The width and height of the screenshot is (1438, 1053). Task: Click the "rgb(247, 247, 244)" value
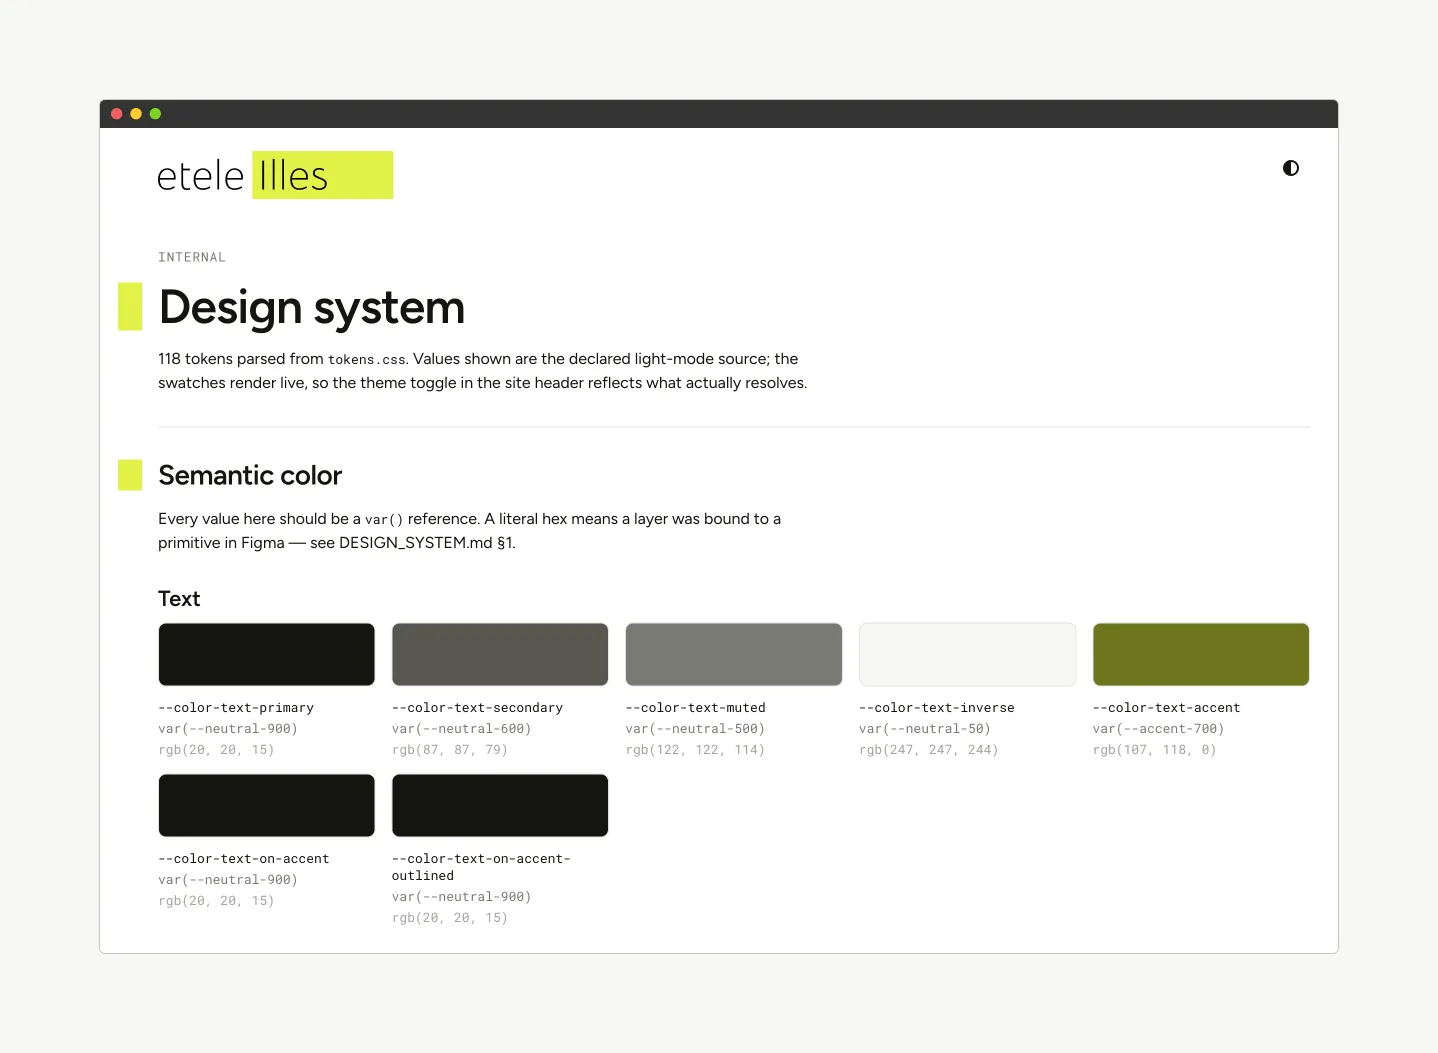click(929, 750)
